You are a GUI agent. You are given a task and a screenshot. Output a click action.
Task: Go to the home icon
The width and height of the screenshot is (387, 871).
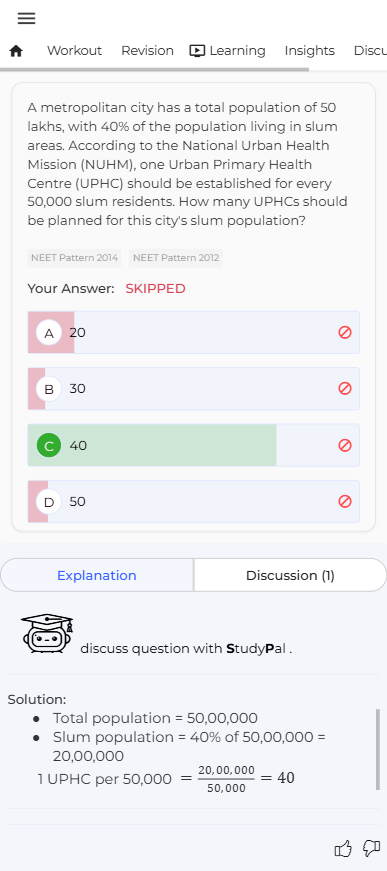(16, 51)
